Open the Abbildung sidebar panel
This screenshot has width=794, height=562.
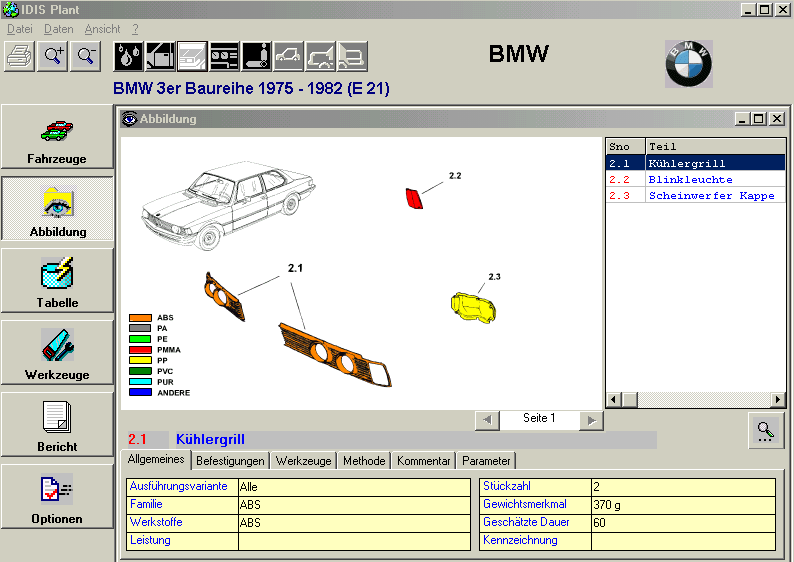click(x=57, y=209)
